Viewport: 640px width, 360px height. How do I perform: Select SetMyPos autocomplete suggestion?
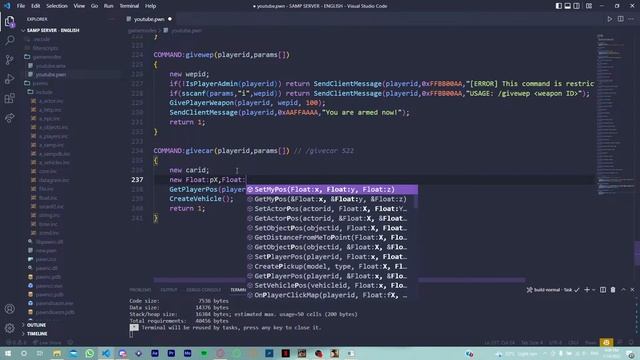click(x=332, y=189)
